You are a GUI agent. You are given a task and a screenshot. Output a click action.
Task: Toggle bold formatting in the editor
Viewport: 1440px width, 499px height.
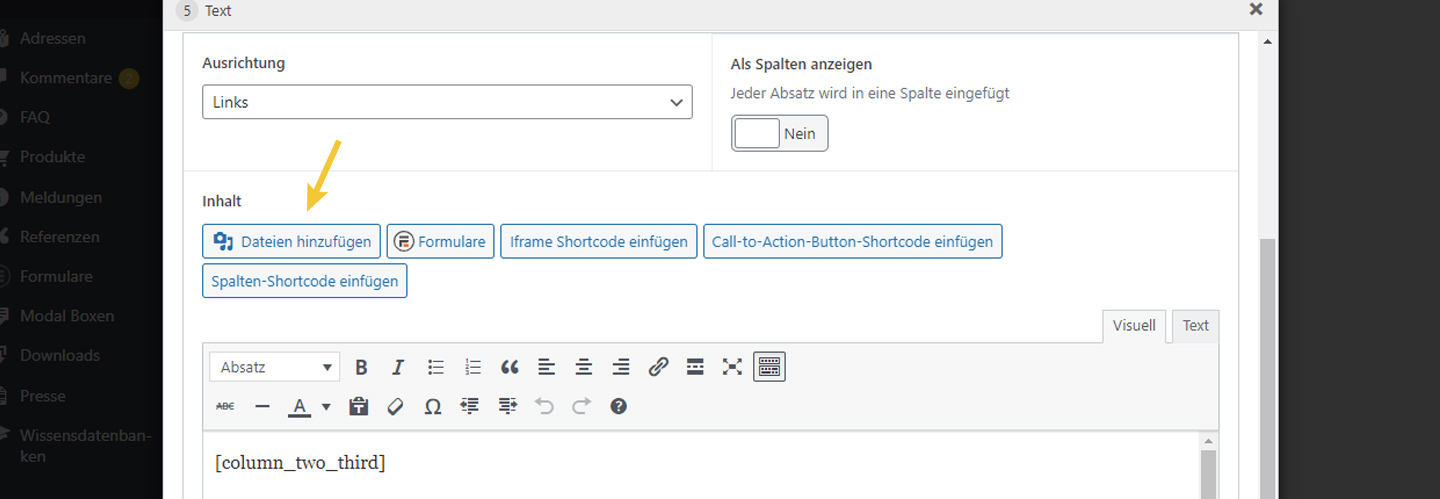(x=362, y=367)
